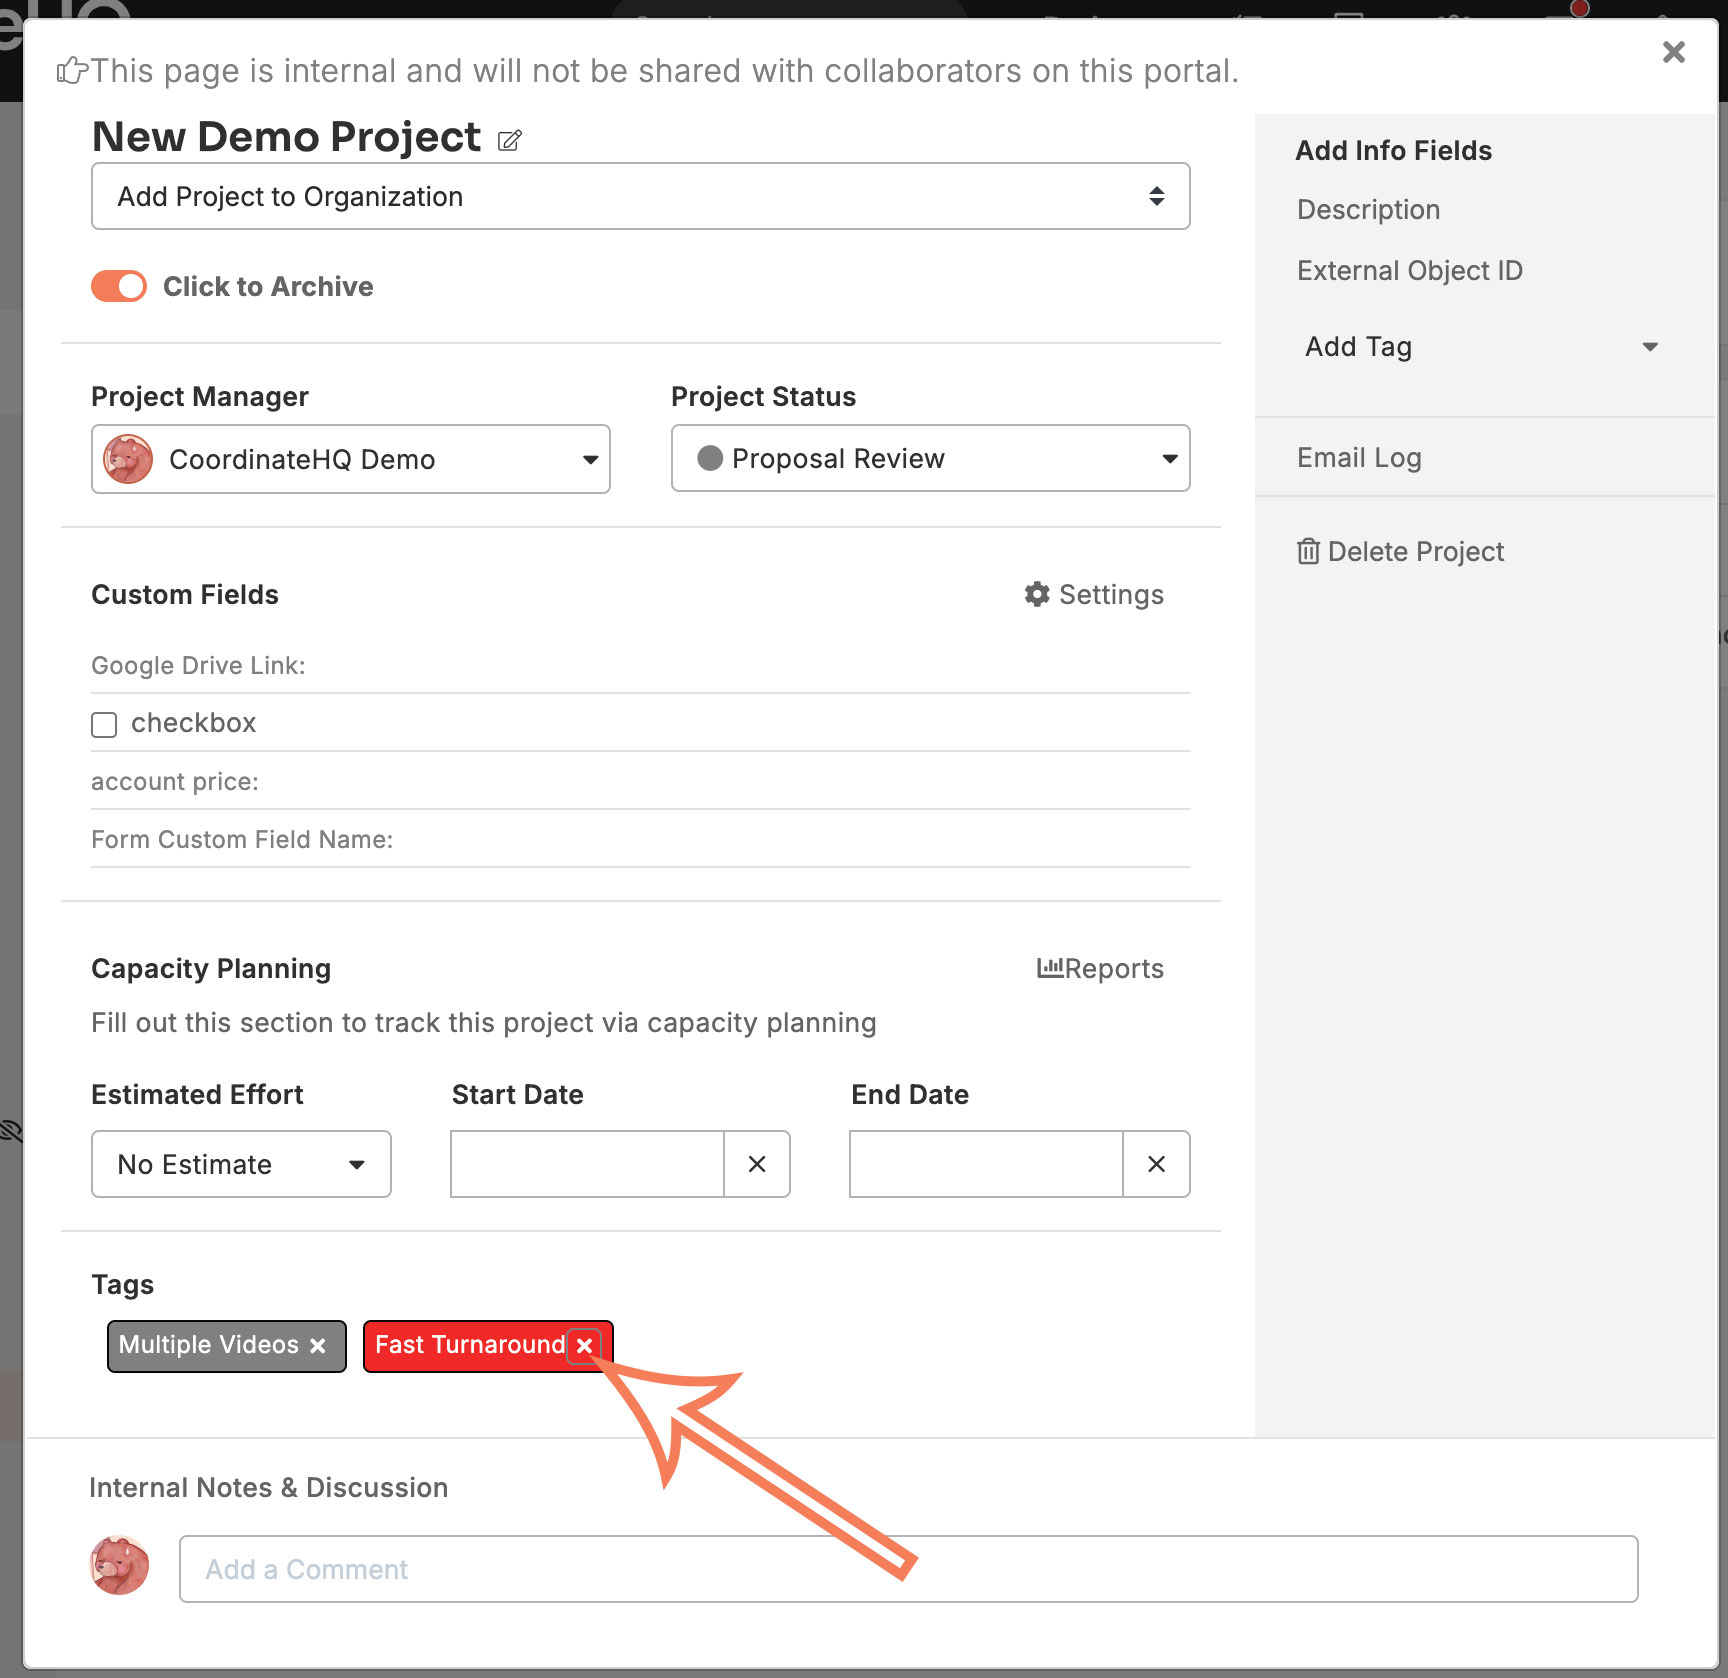Edit the New Demo Project title pencil icon
Viewport: 1728px width, 1678px height.
tap(510, 140)
